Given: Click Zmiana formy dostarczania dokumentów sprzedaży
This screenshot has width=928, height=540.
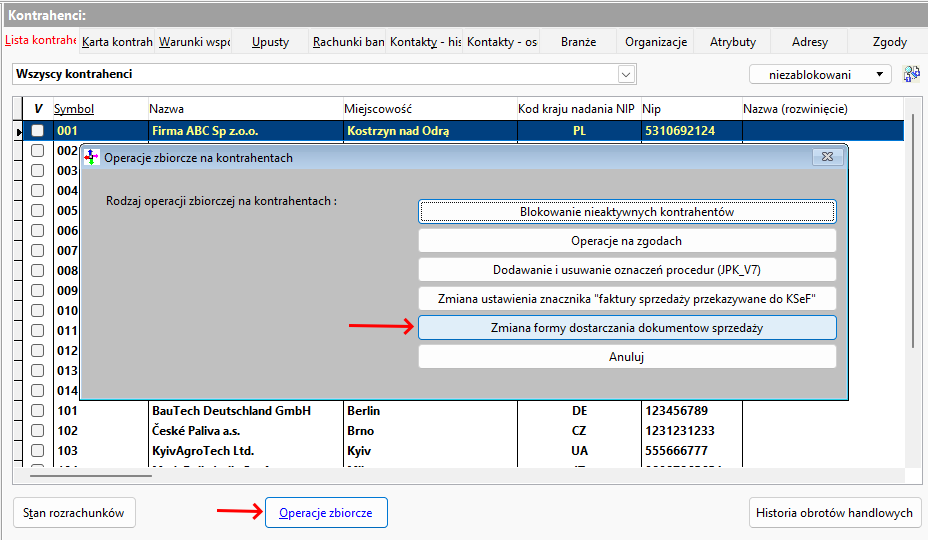Looking at the screenshot, I should click(627, 328).
